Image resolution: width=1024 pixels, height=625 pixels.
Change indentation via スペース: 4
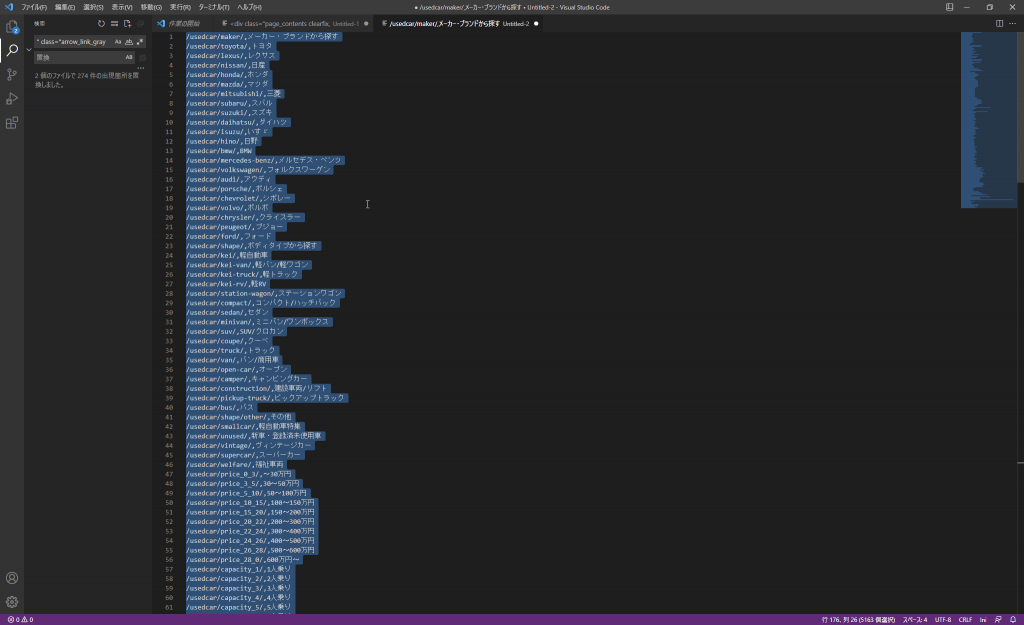click(914, 620)
